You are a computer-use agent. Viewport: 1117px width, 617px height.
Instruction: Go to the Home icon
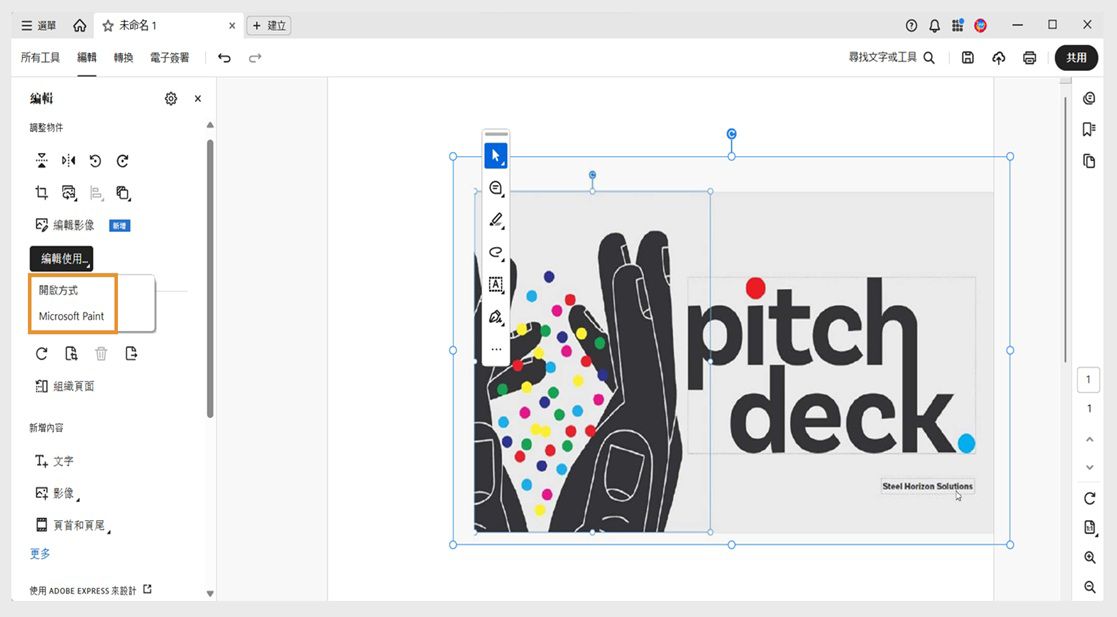click(80, 26)
